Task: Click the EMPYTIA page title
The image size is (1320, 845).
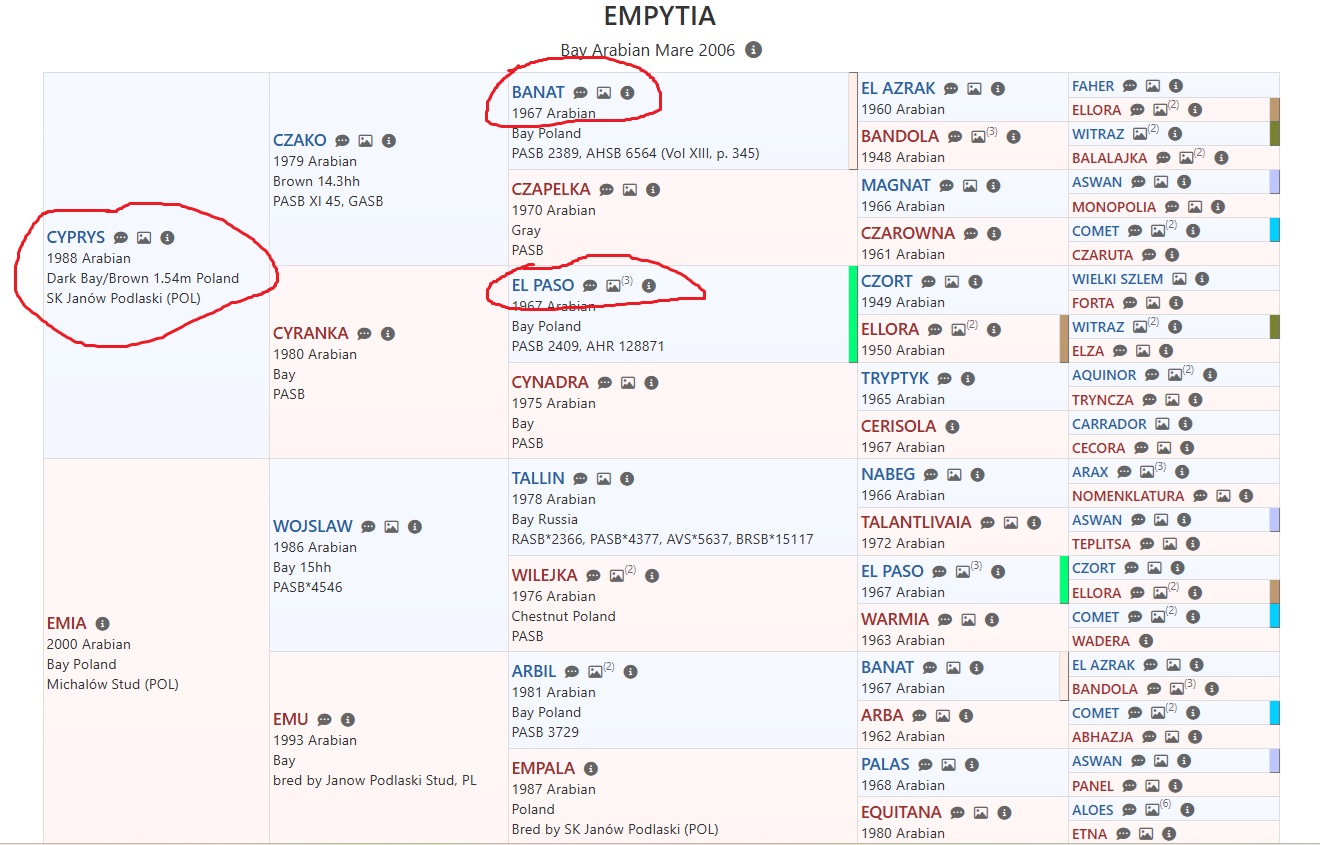Action: [660, 17]
